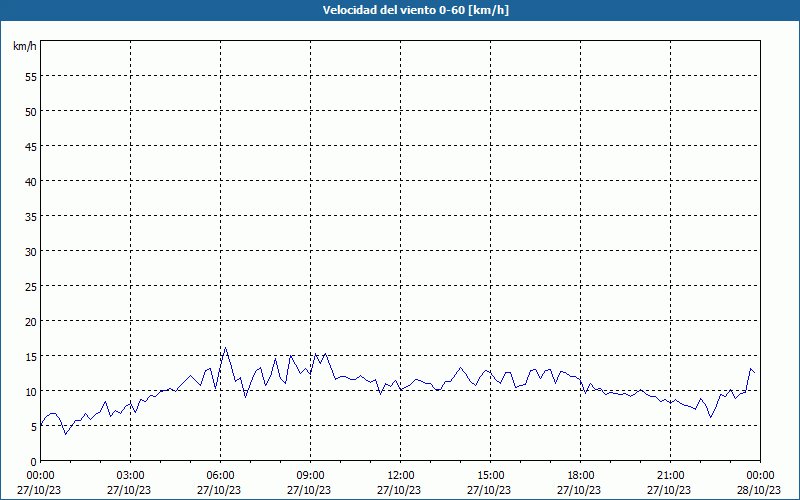The height and width of the screenshot is (500, 800).
Task: Click the 27/10/23 date under 12:00
Action: coord(399,490)
